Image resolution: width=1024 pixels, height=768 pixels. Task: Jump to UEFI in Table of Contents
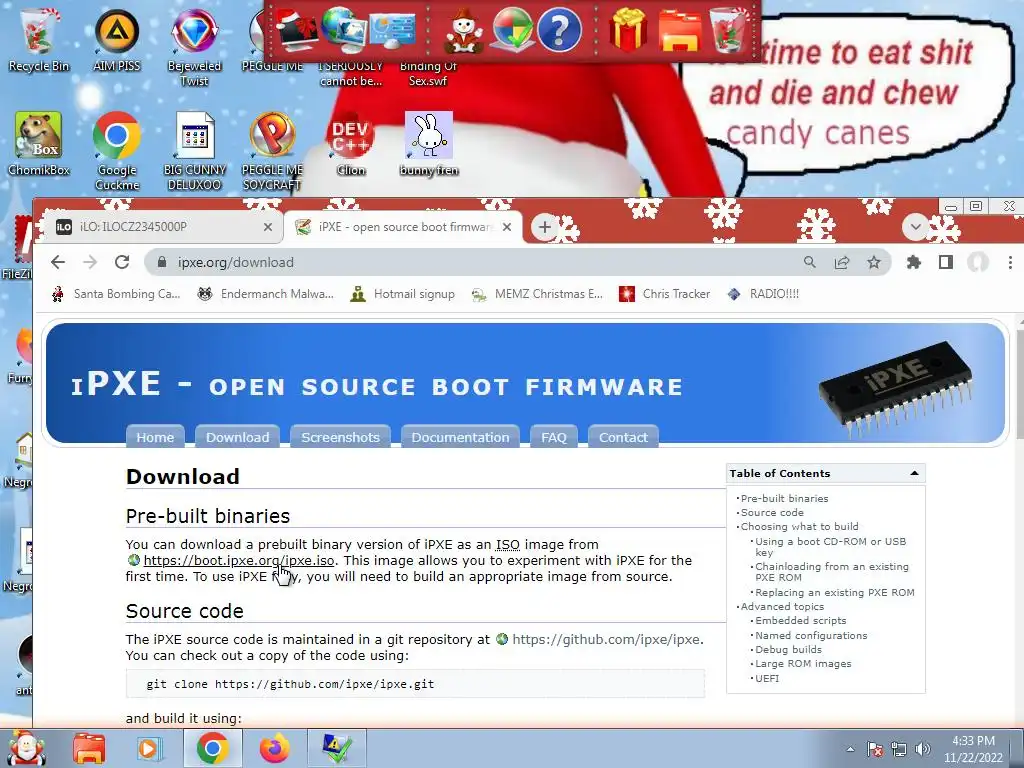tap(767, 678)
